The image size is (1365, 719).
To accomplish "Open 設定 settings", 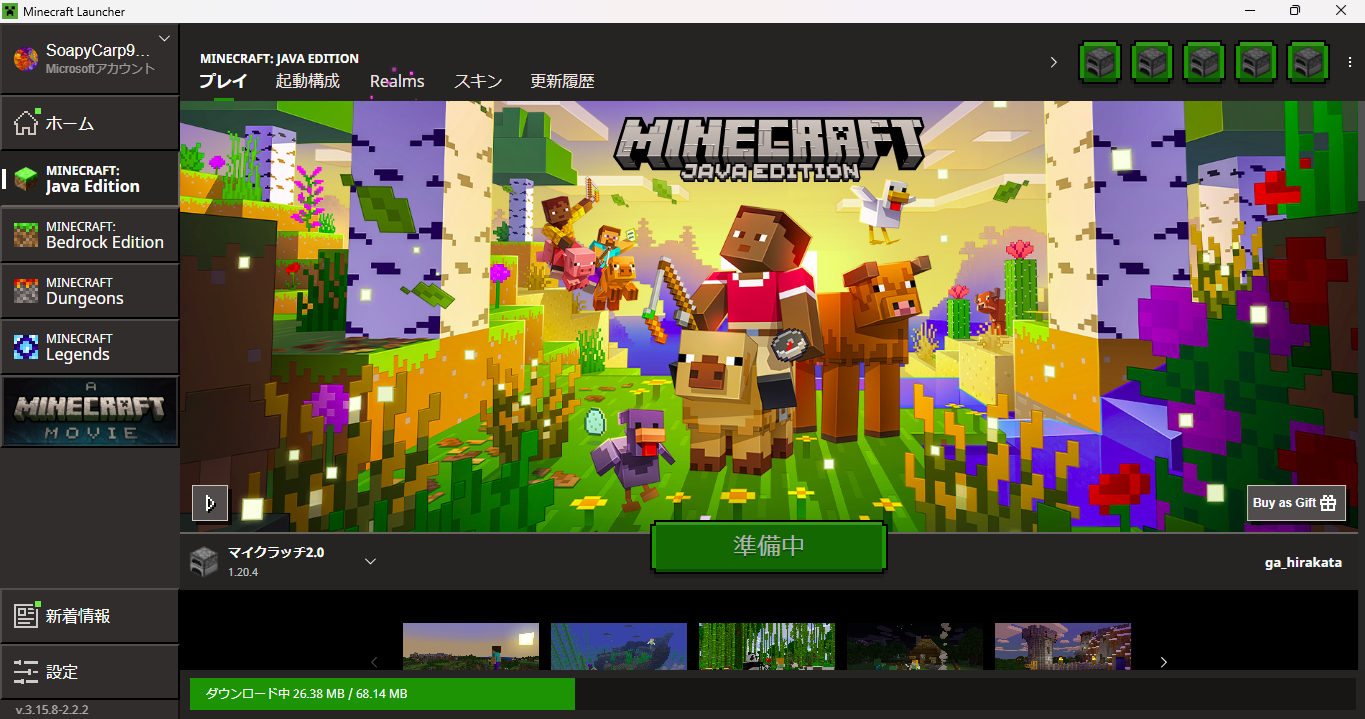I will click(x=89, y=672).
